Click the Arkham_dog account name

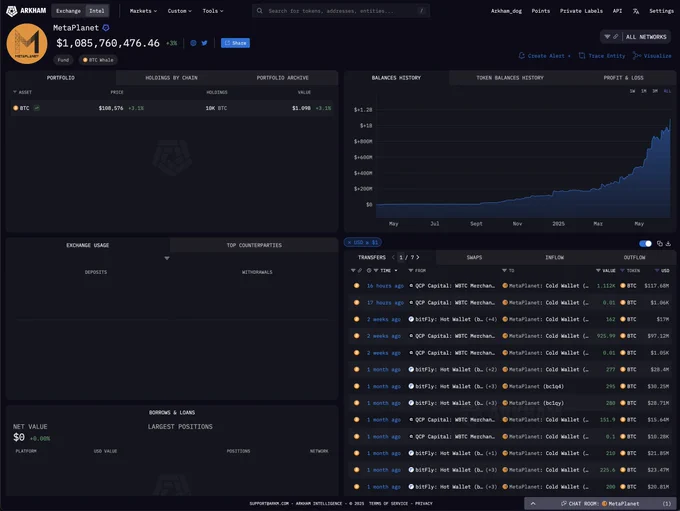tap(506, 11)
